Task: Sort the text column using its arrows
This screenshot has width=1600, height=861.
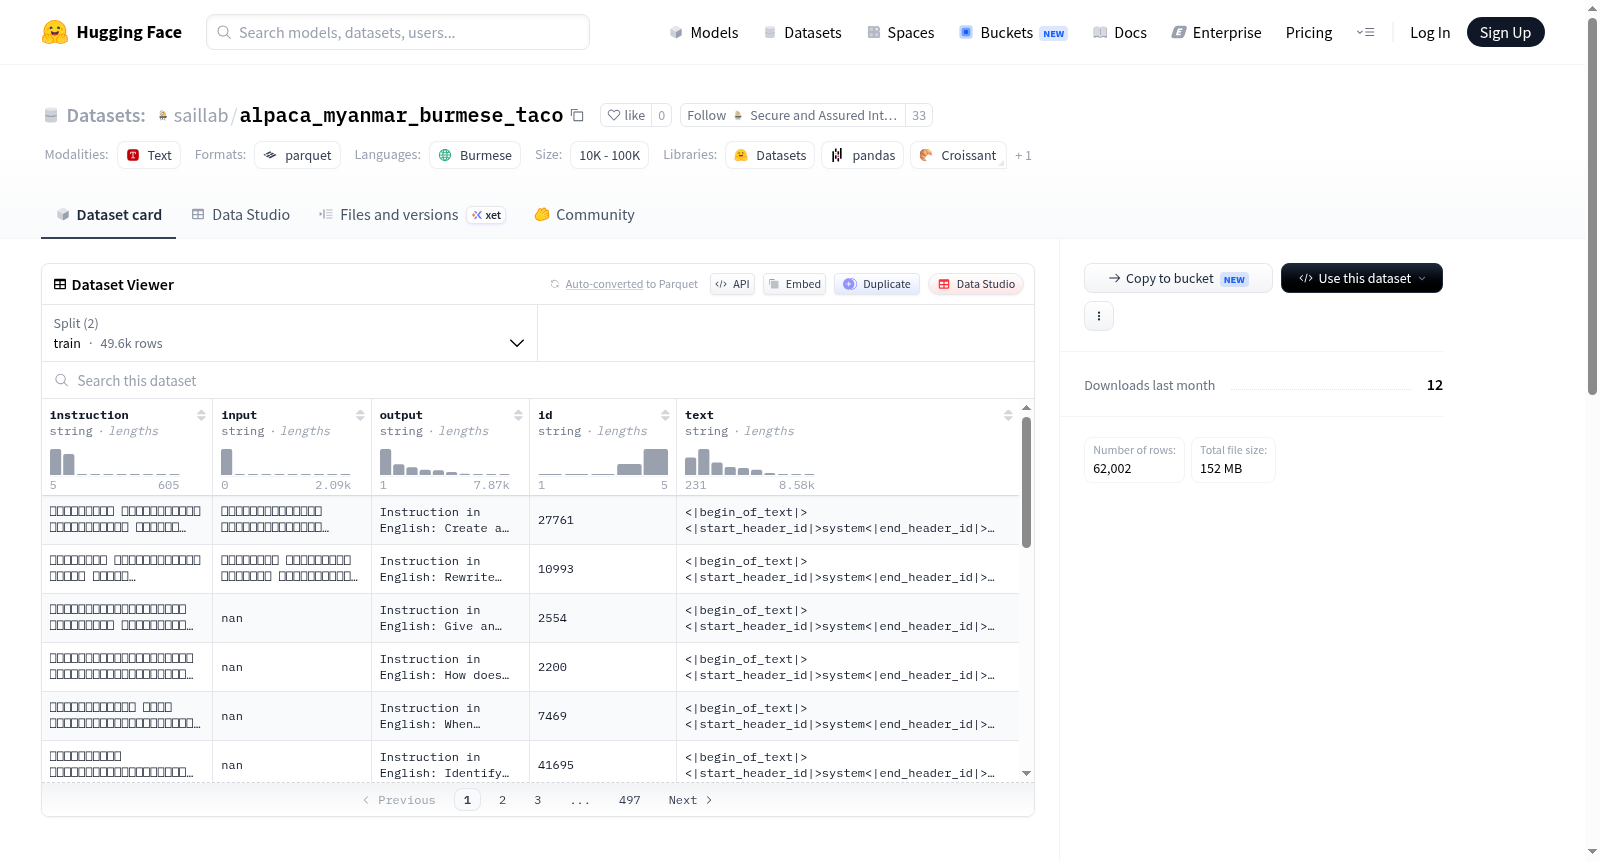Action: 1008,415
